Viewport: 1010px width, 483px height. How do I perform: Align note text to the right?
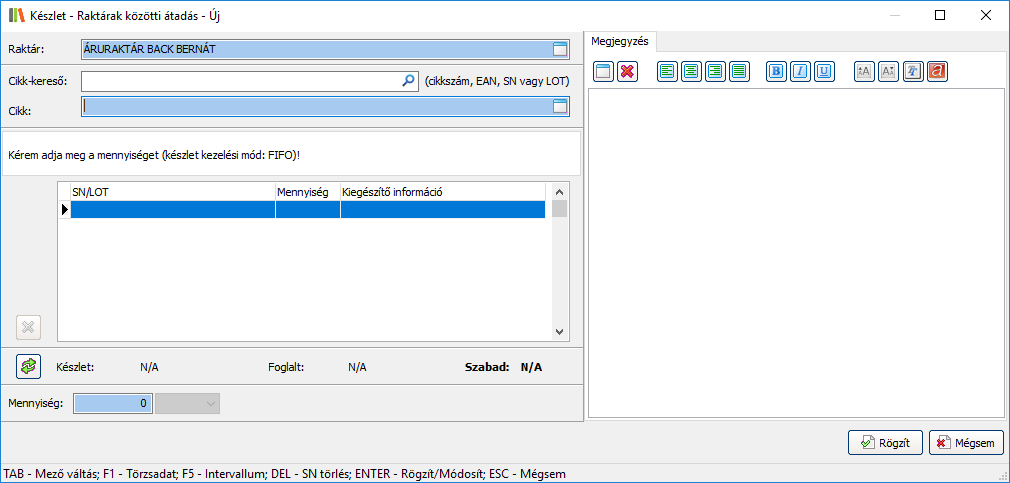[x=715, y=71]
